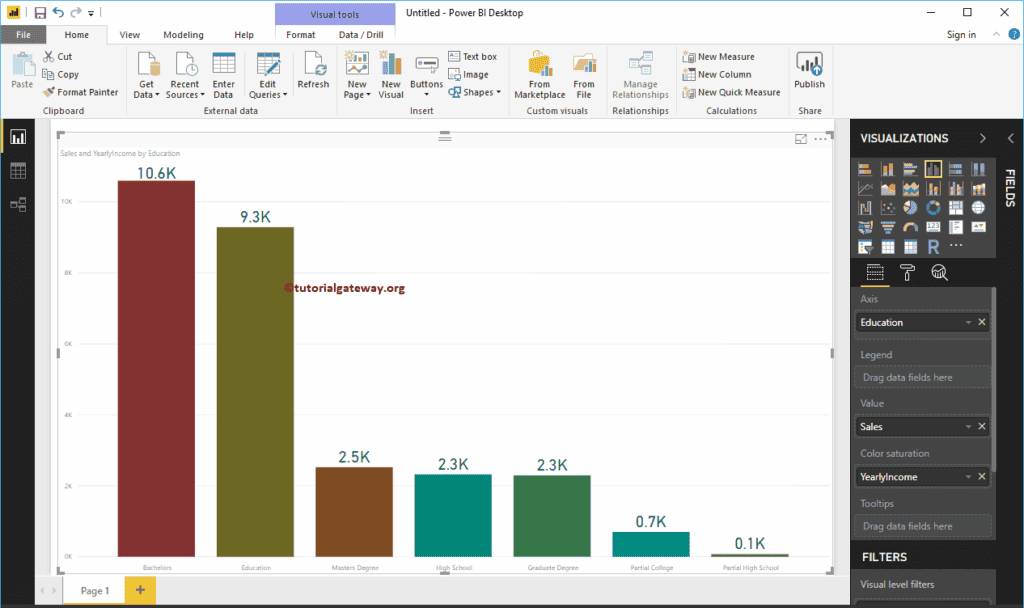Image resolution: width=1024 pixels, height=608 pixels.
Task: Add a new page with plus button
Action: [140, 591]
